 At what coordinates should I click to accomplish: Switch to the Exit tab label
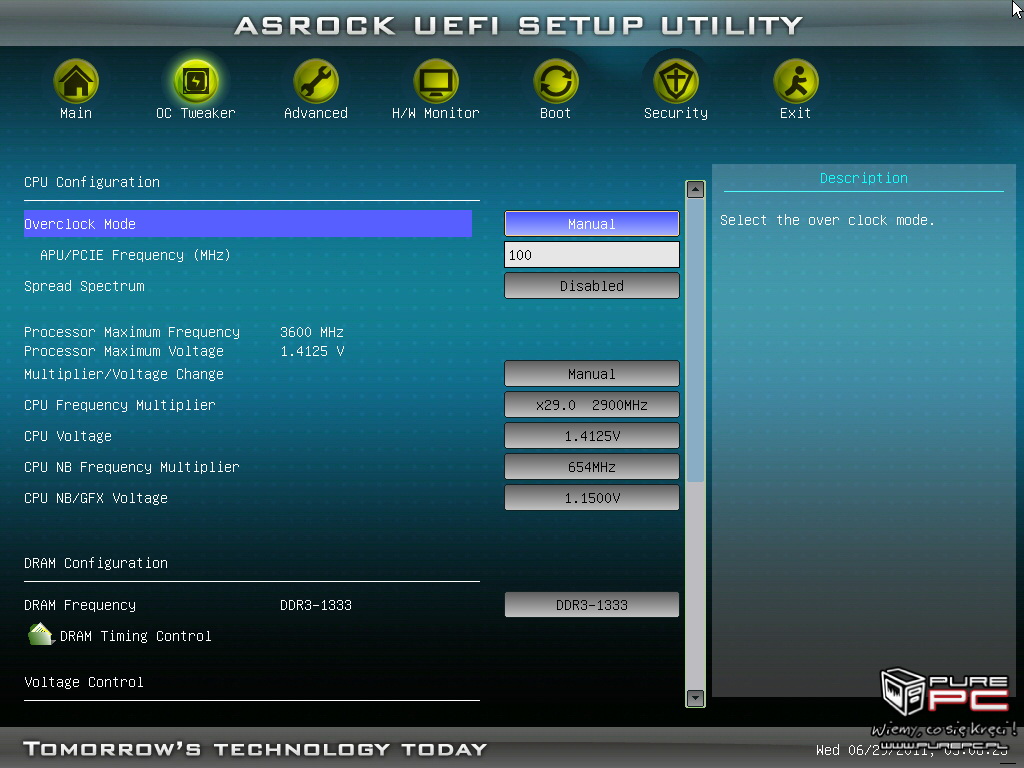tap(795, 113)
